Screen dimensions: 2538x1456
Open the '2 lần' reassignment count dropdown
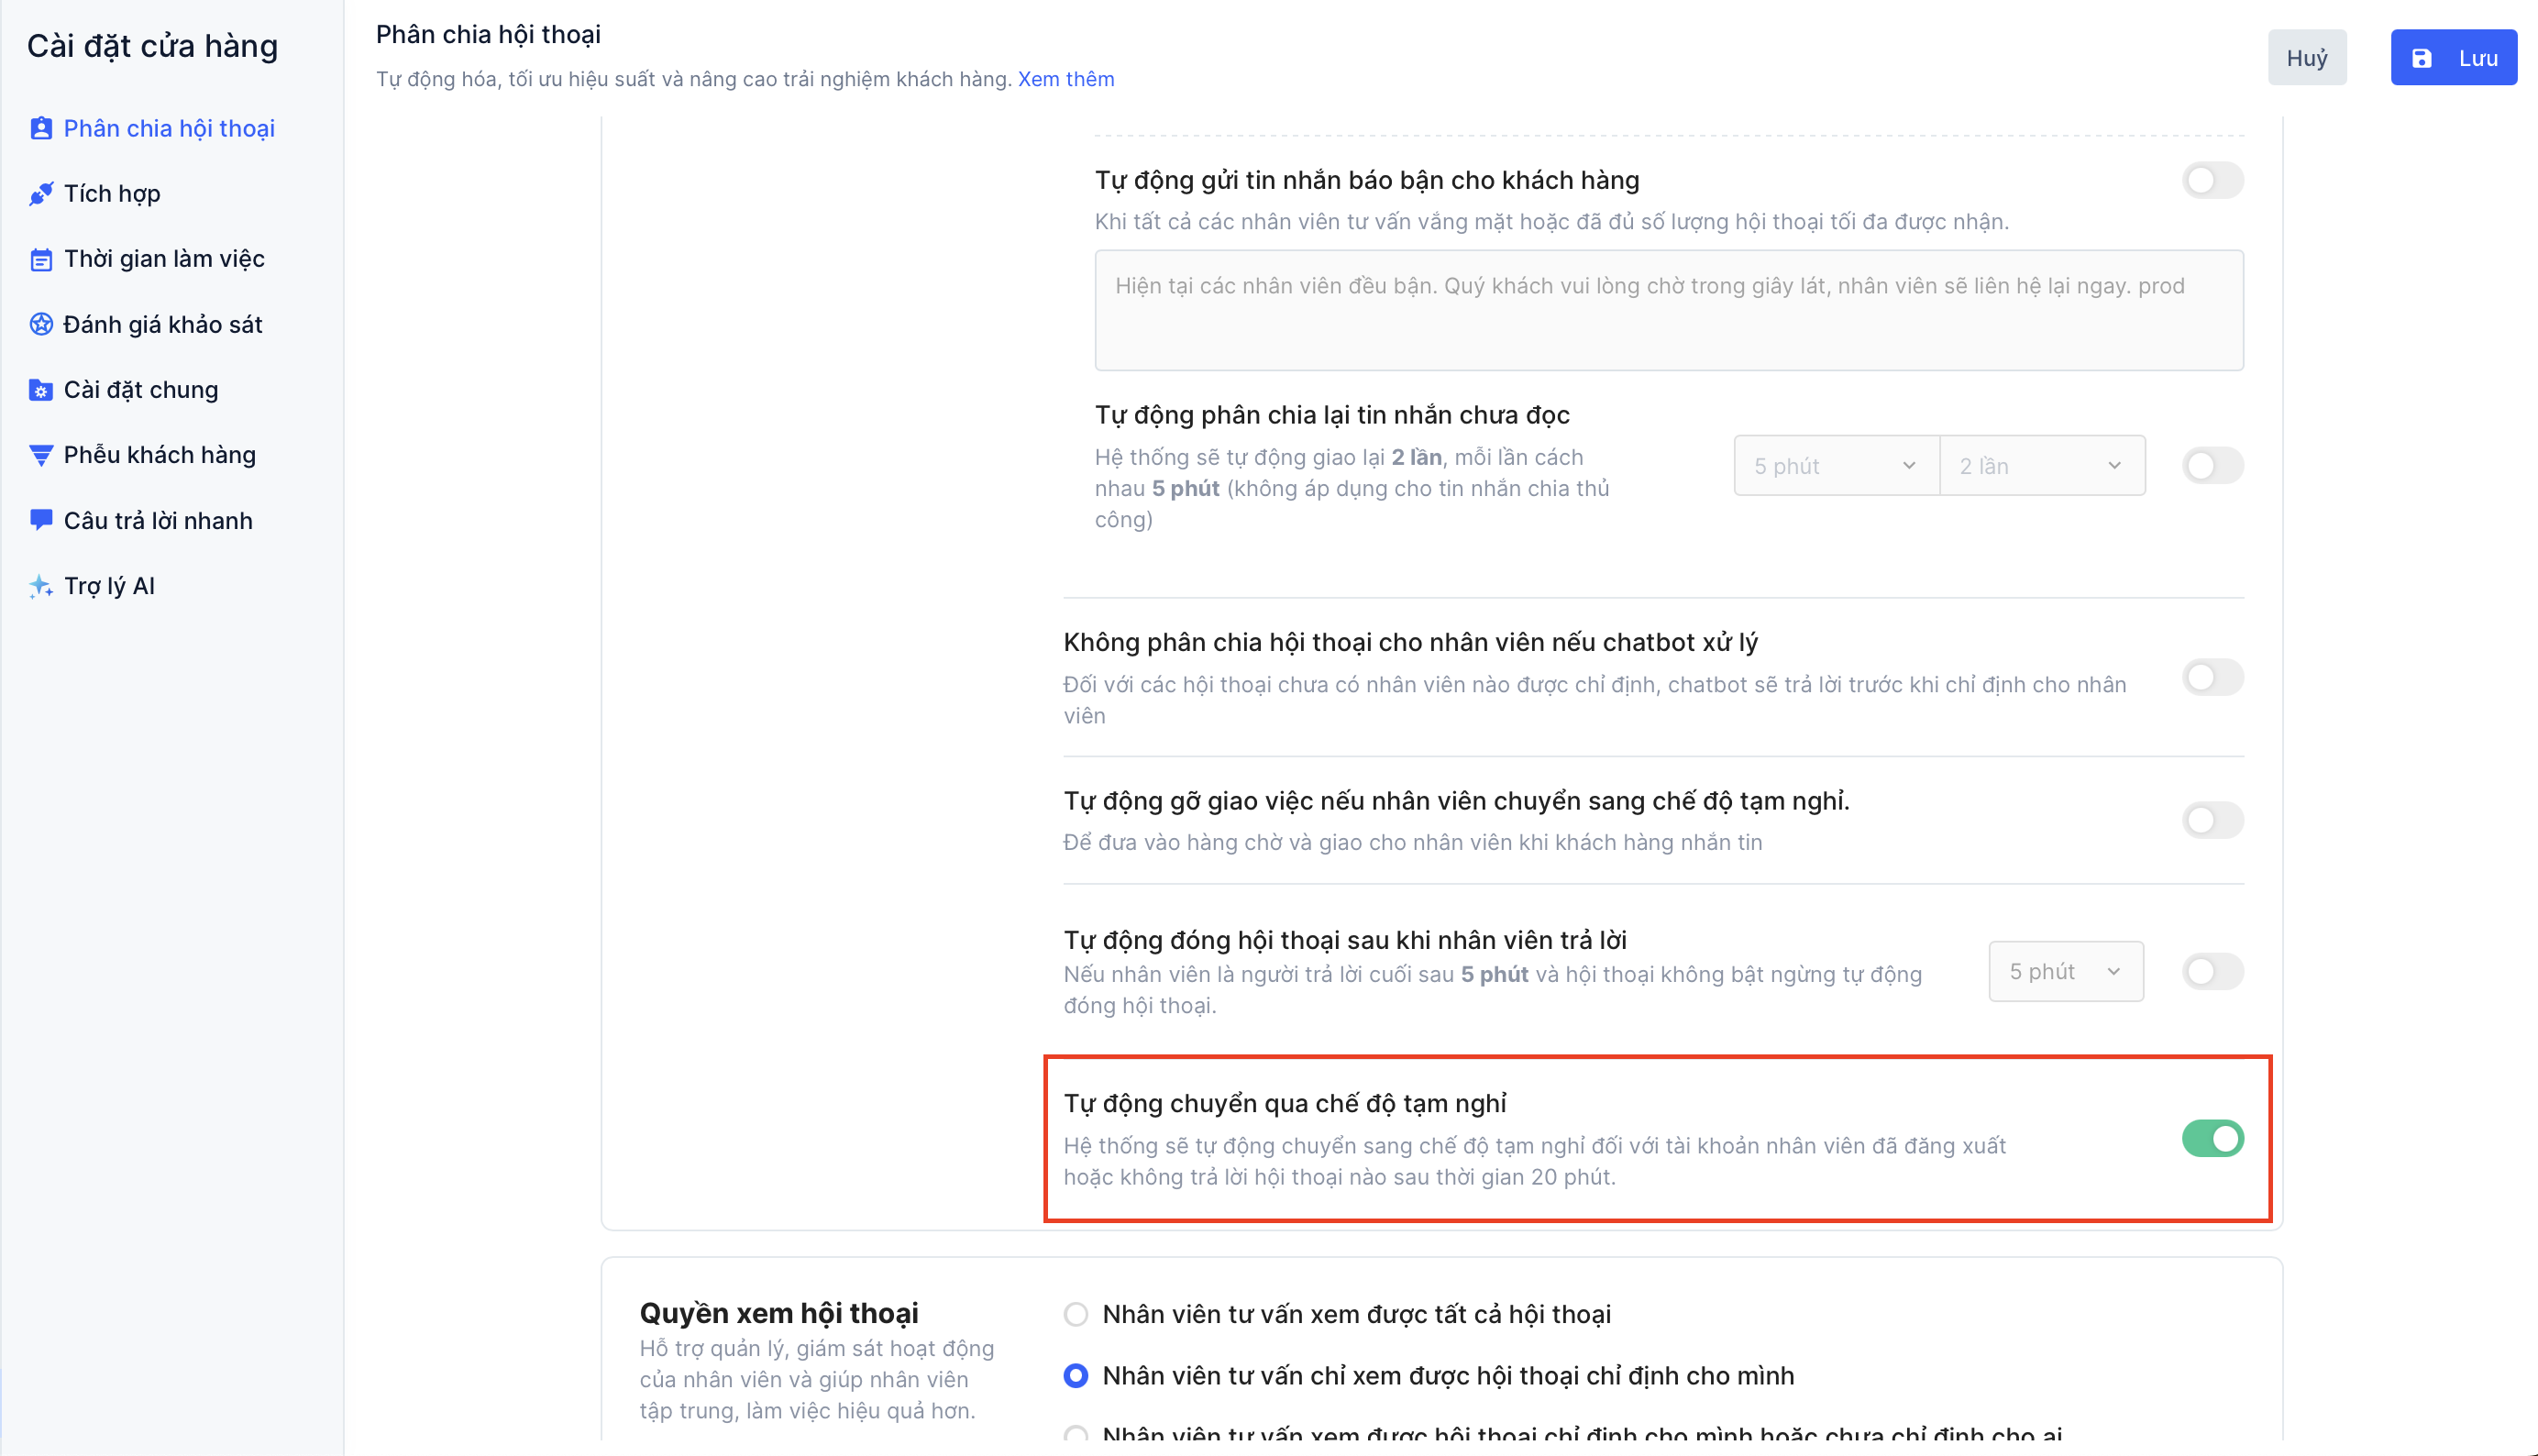pyautogui.click(x=2041, y=465)
